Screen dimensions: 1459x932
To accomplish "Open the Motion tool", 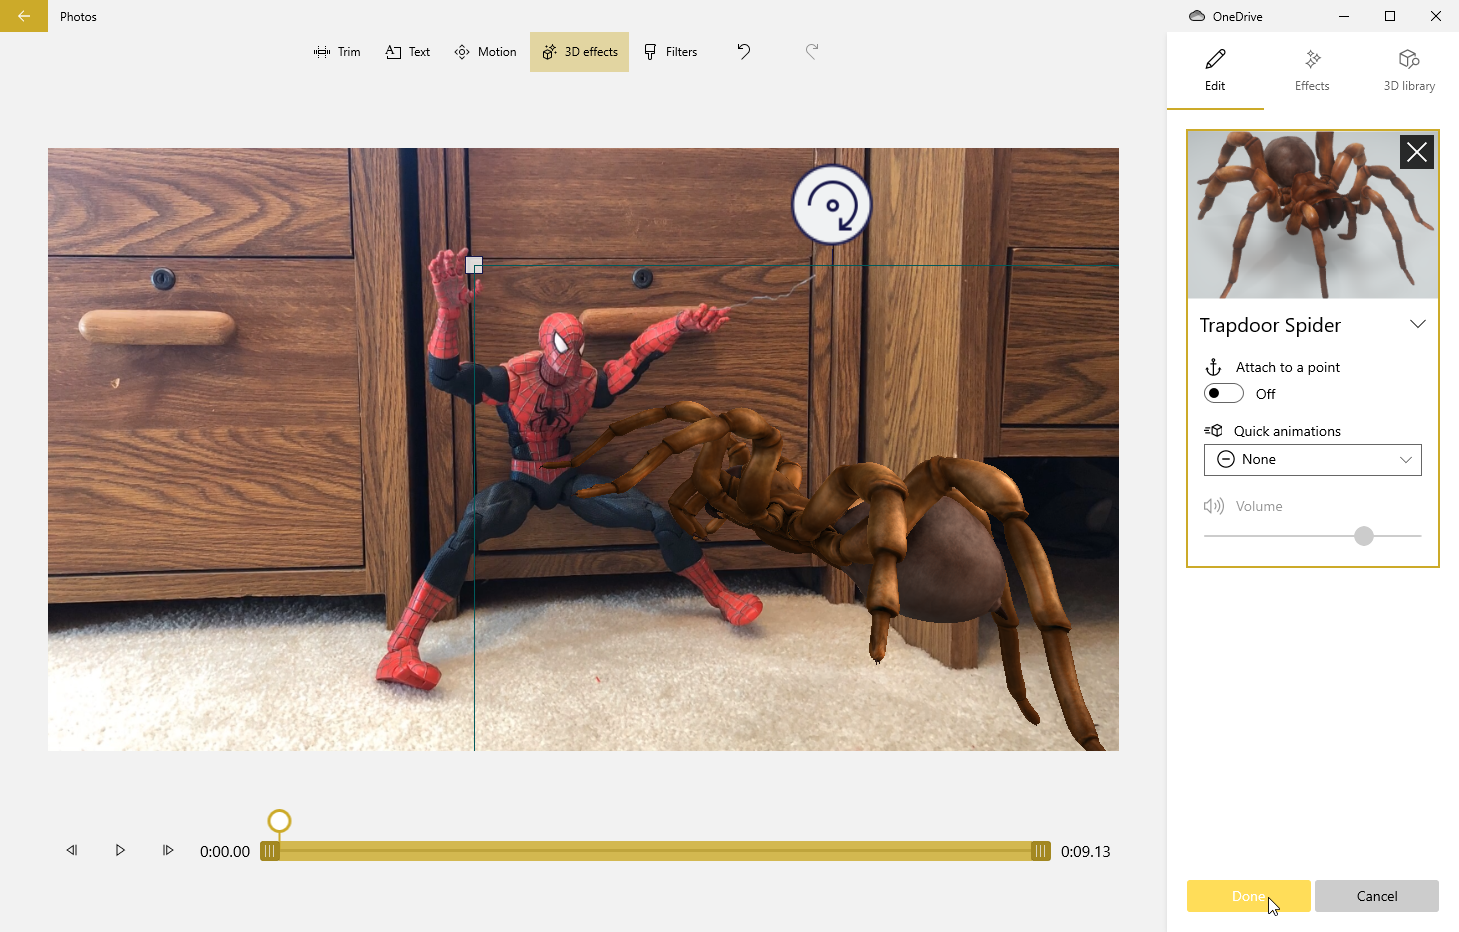I will pos(485,52).
